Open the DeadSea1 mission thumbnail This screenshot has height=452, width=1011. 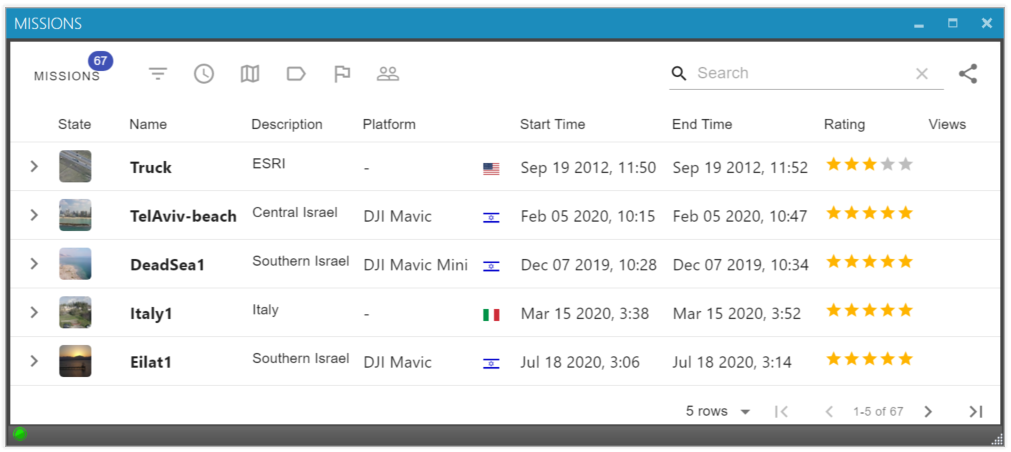[75, 264]
